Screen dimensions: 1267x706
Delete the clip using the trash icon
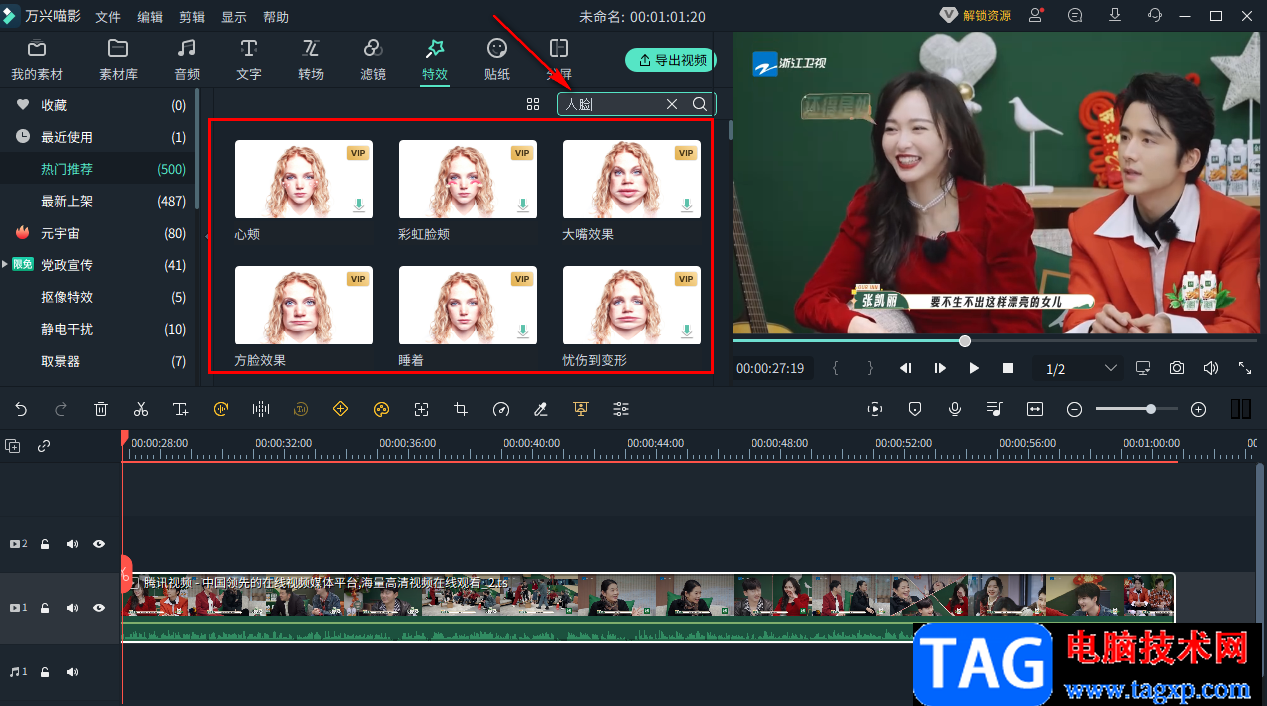click(x=101, y=409)
